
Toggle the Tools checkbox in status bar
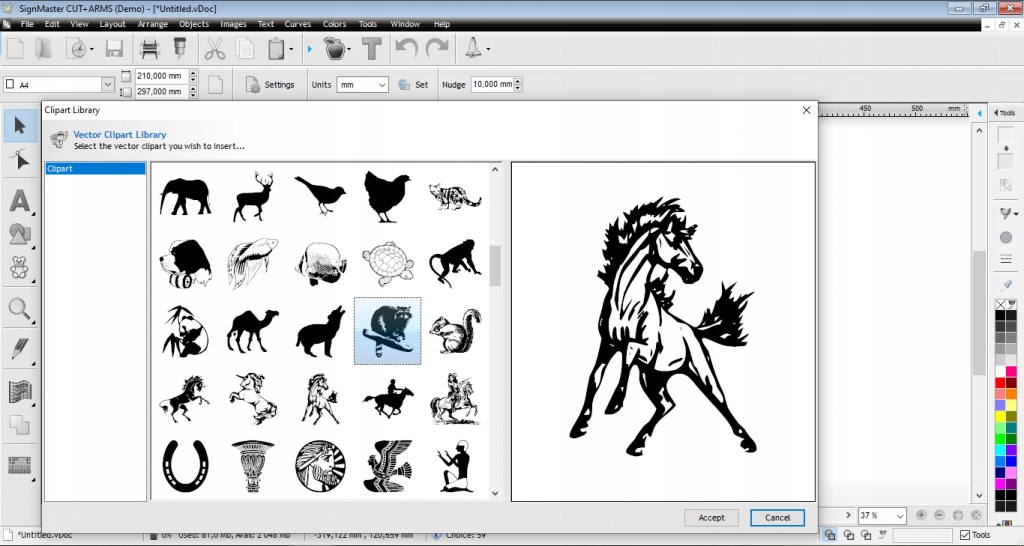click(964, 535)
